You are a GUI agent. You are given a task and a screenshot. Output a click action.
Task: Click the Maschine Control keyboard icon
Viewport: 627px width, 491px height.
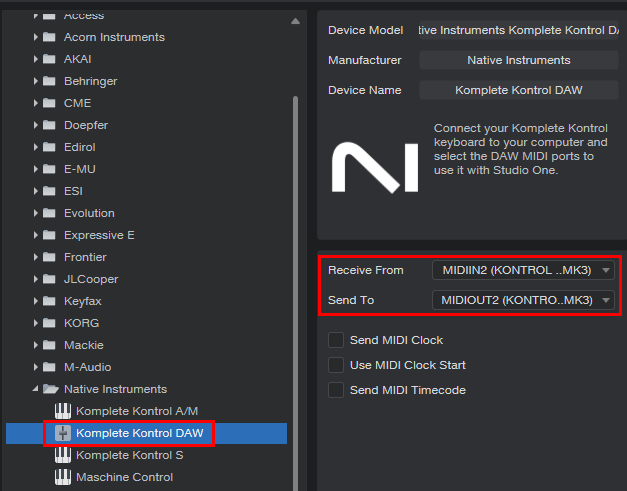[x=63, y=477]
